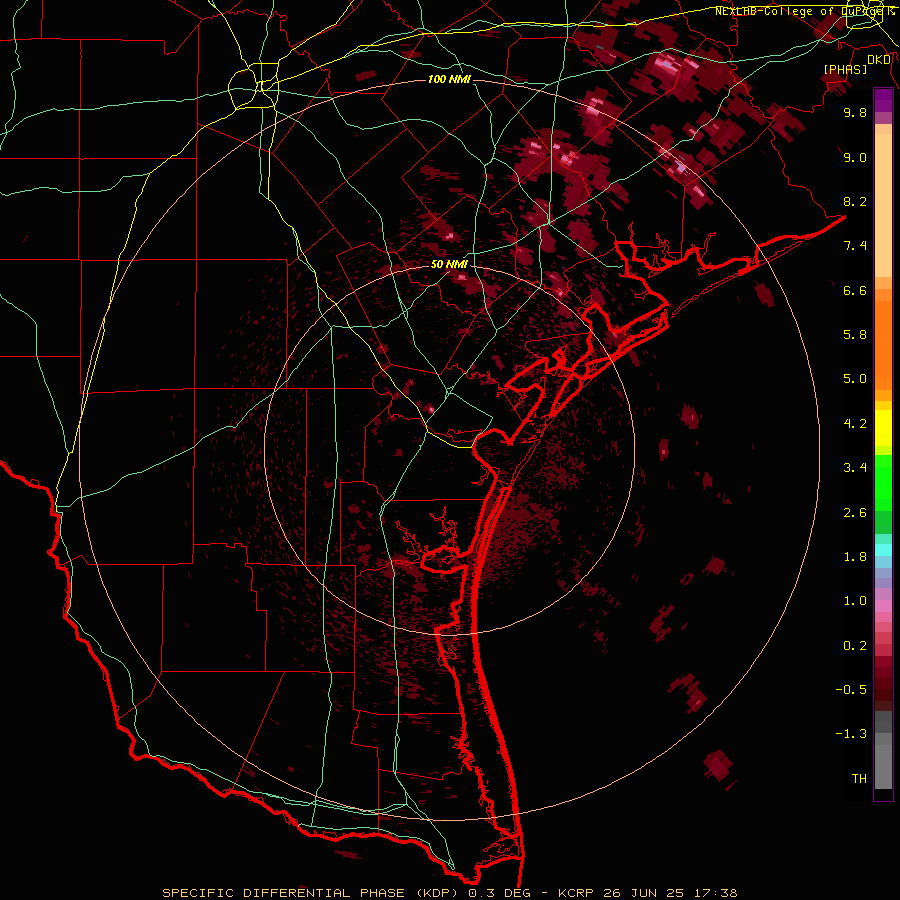Select the 1.0 value on the scale
The height and width of the screenshot is (900, 900).
855,601
